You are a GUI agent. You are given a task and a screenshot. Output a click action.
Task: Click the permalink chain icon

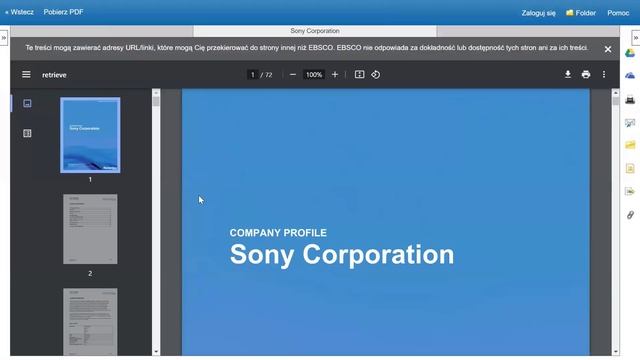630,215
